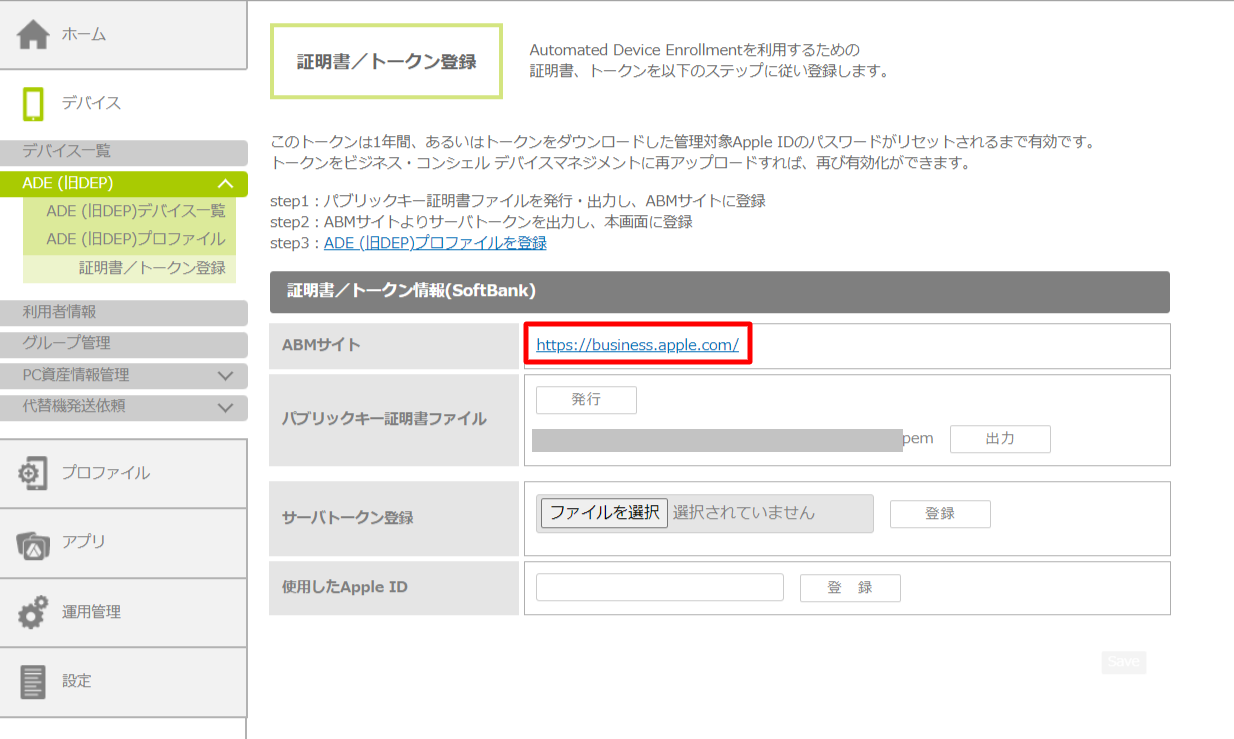Image resolution: width=1234 pixels, height=739 pixels.
Task: Click the Apps icon in sidebar
Action: (x=33, y=543)
